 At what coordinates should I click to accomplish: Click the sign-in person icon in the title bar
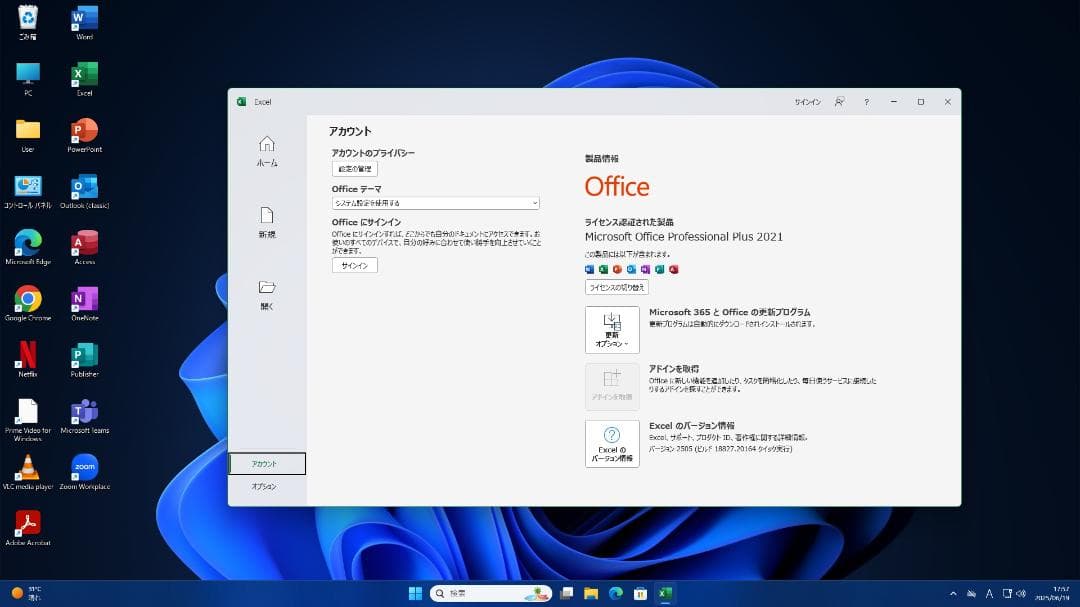tap(839, 101)
